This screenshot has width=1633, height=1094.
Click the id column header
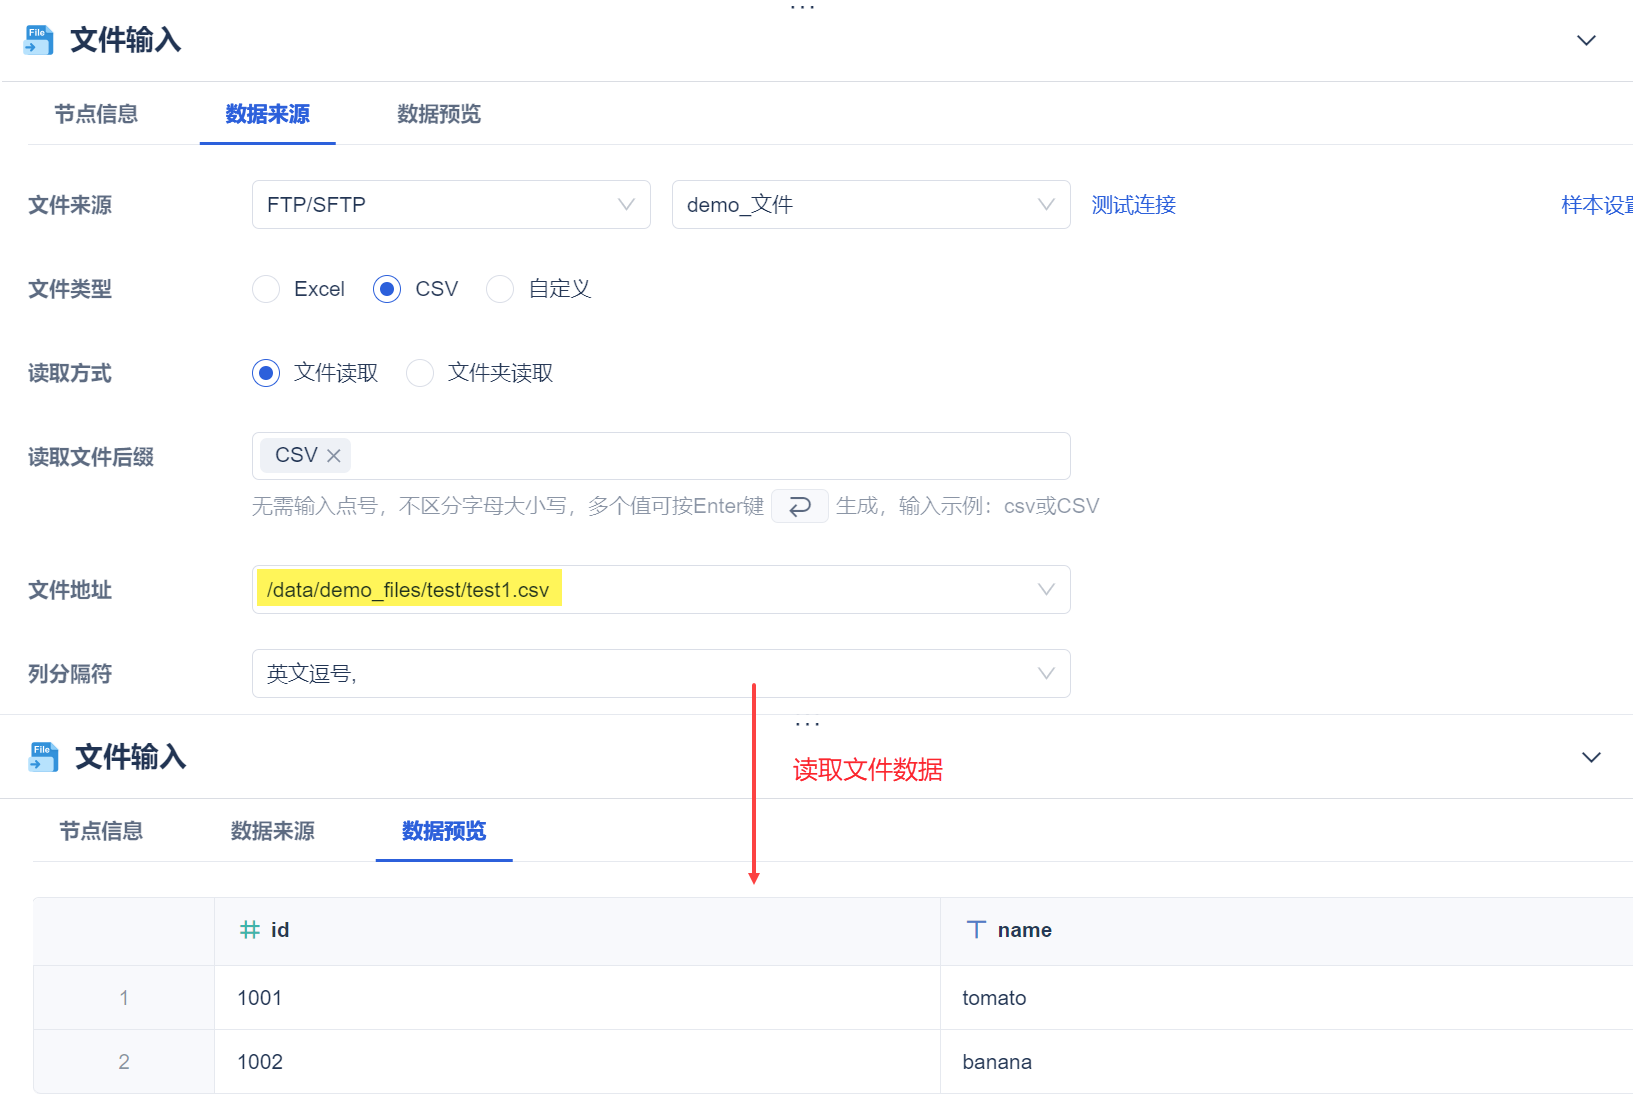pyautogui.click(x=577, y=931)
